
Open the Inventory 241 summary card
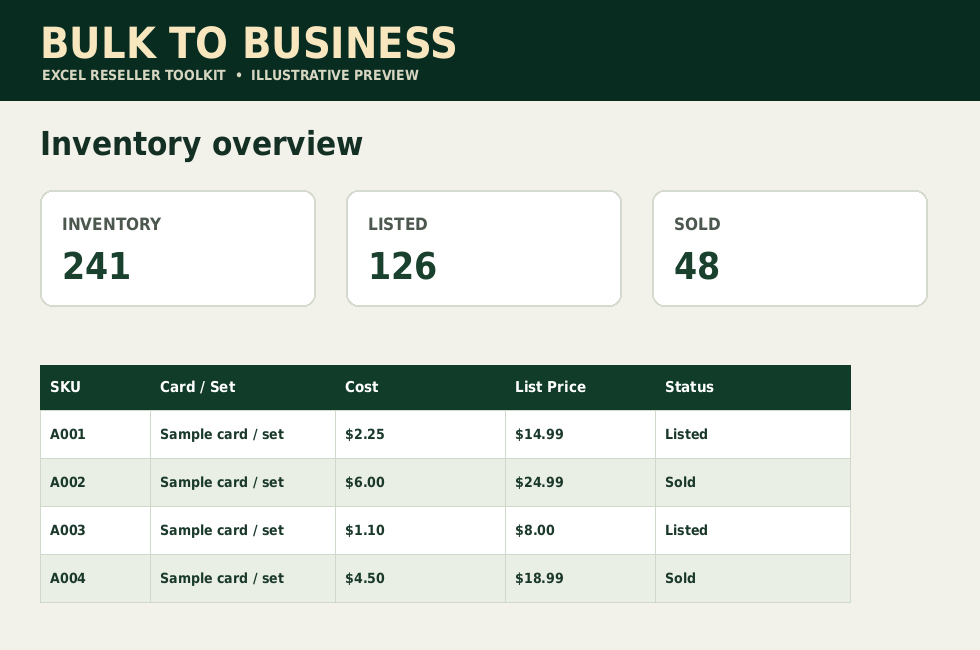pyautogui.click(x=178, y=249)
